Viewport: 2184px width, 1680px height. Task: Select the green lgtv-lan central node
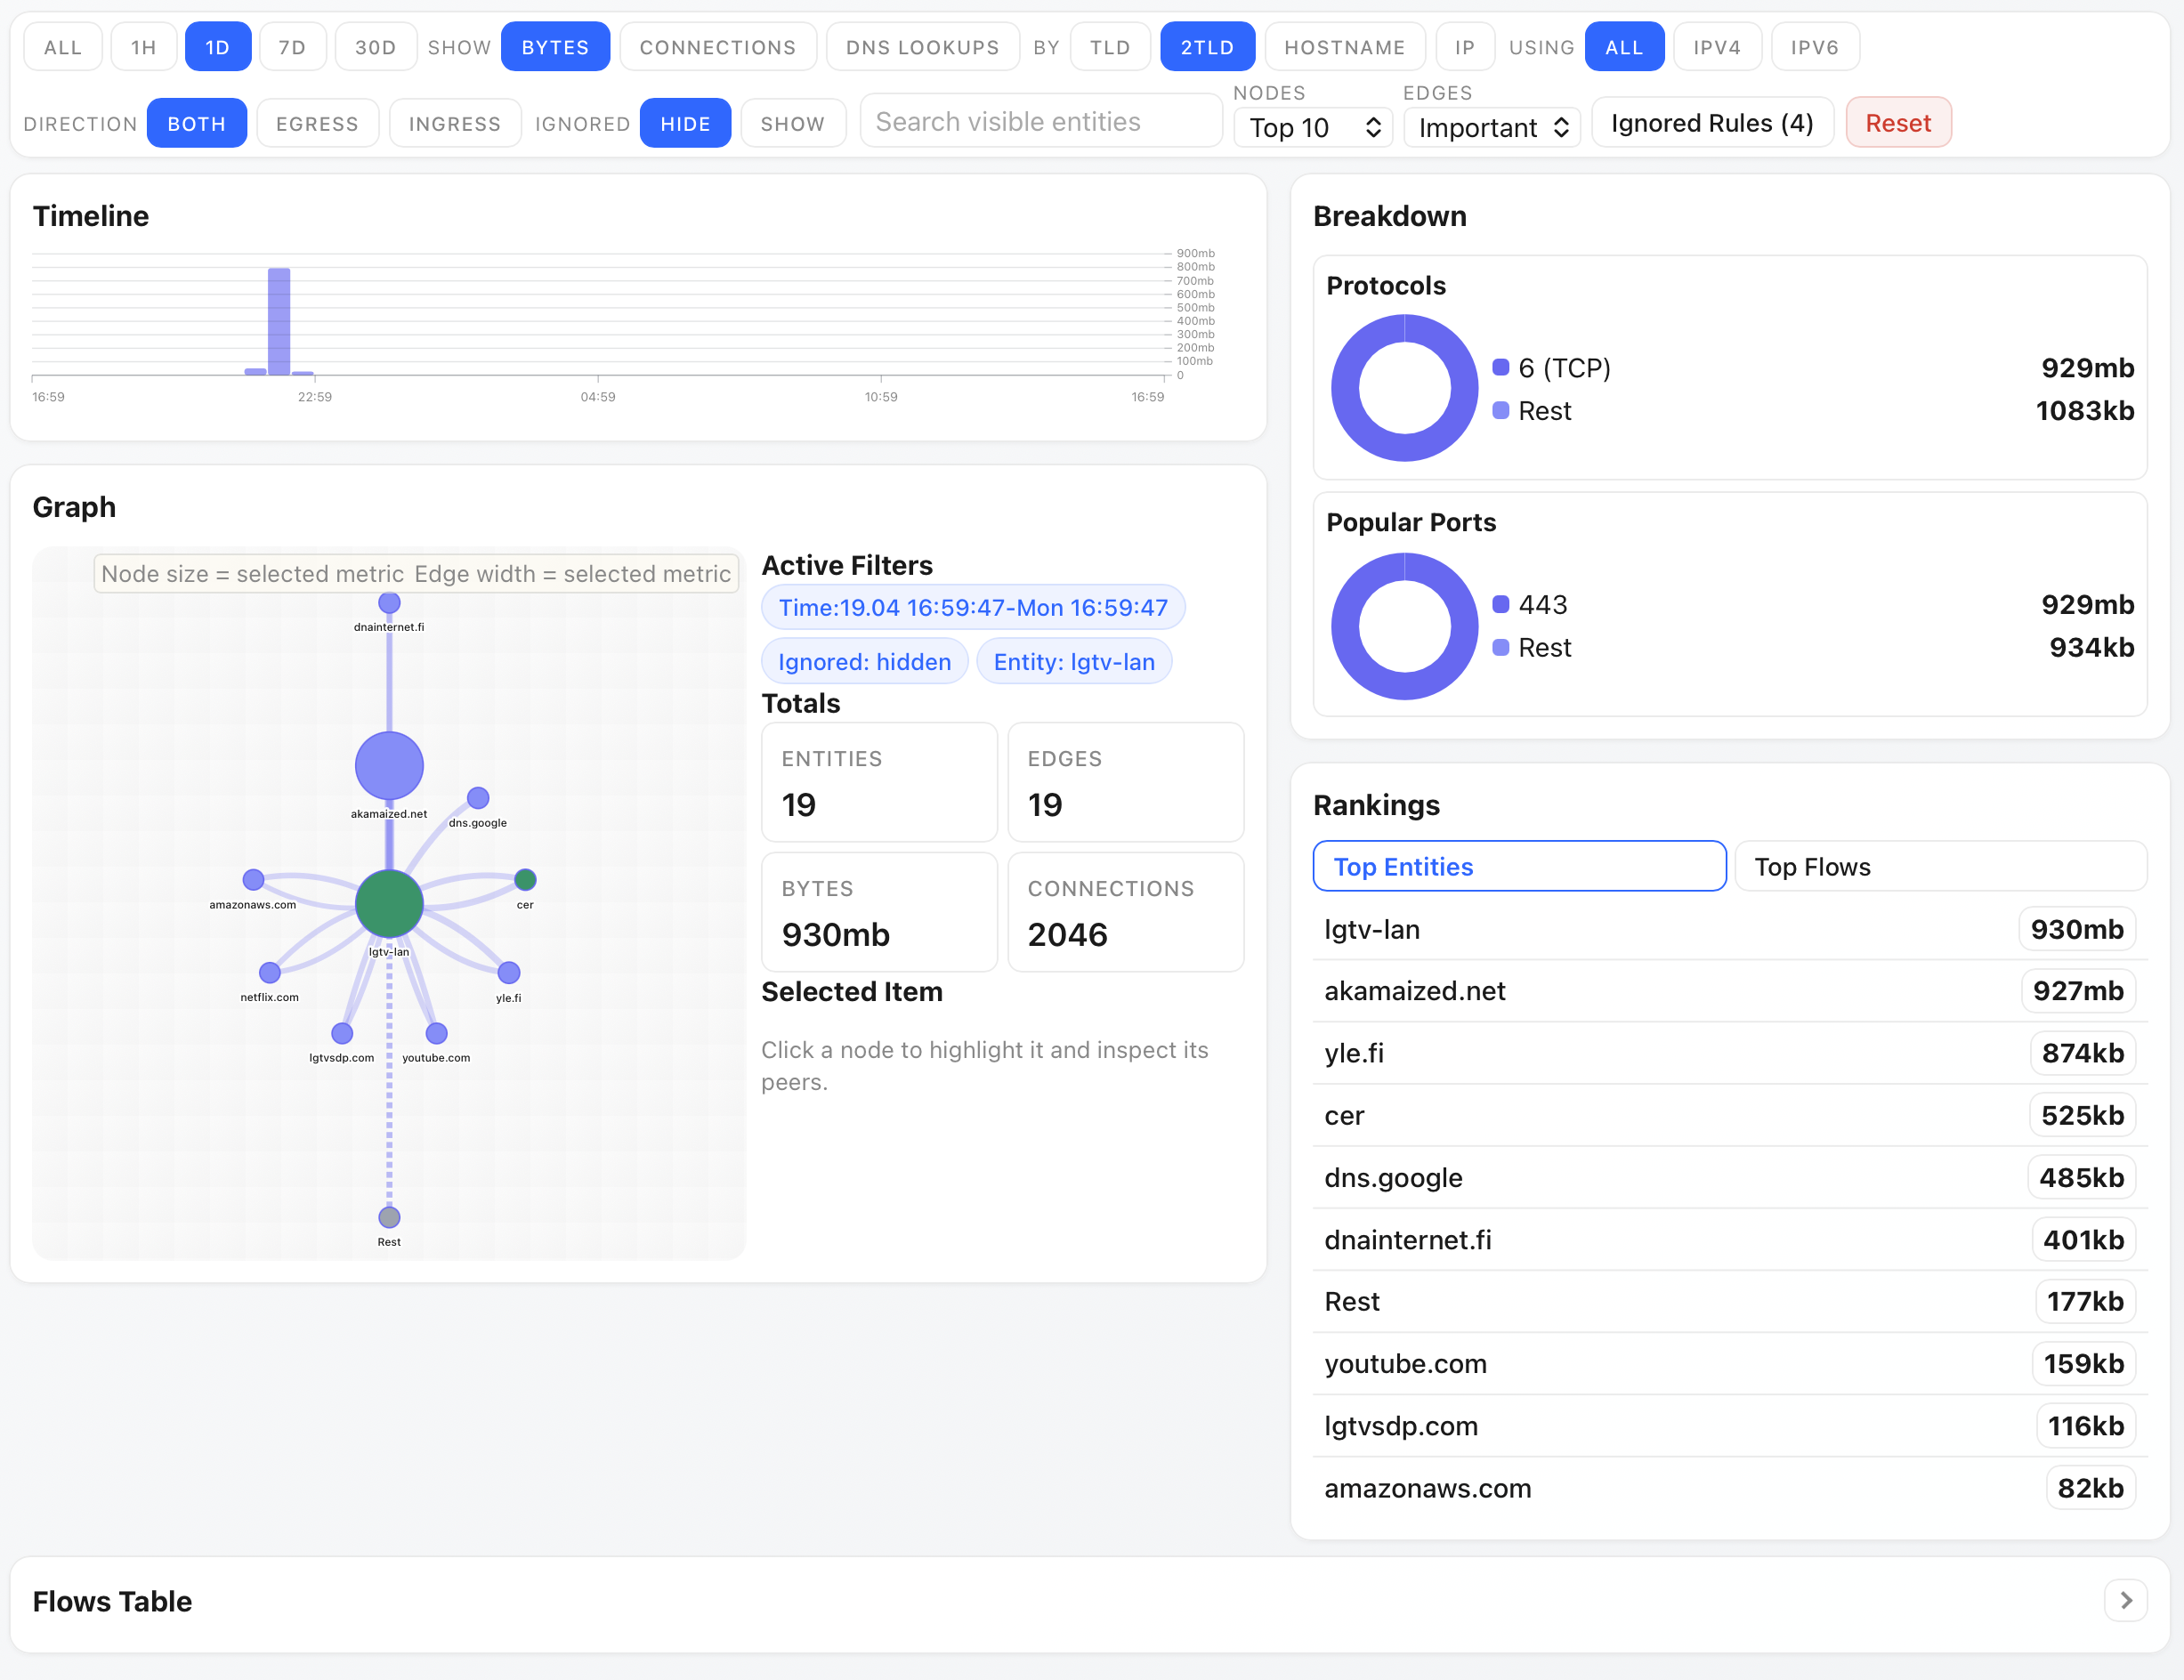click(x=389, y=903)
